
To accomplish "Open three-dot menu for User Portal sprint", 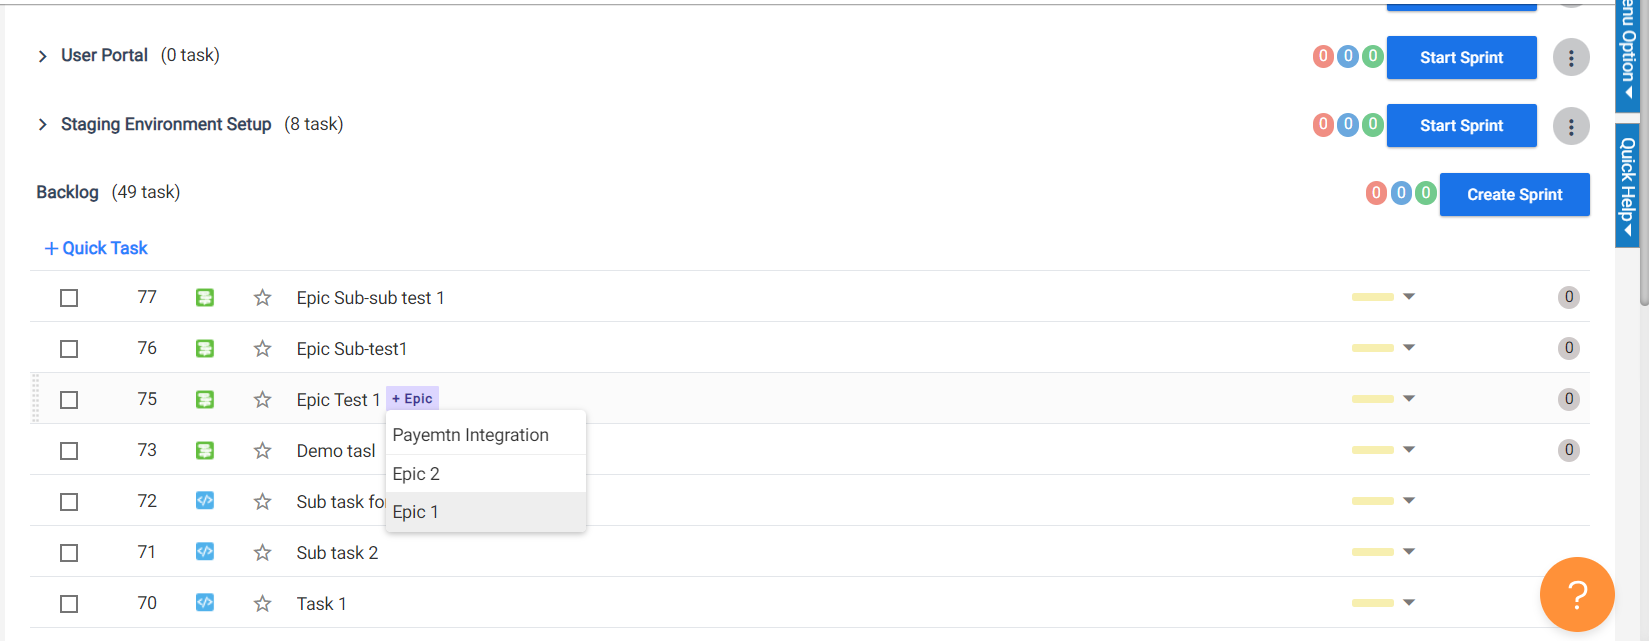I will point(1571,58).
